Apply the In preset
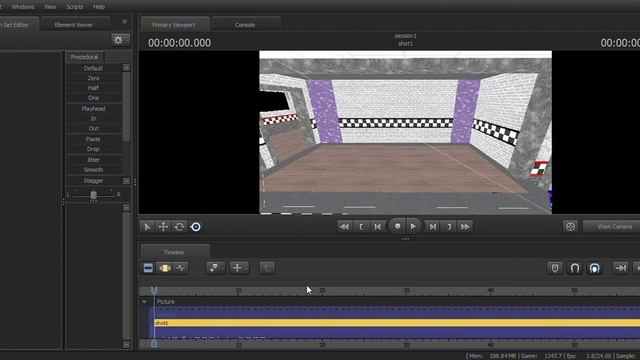 click(93, 118)
